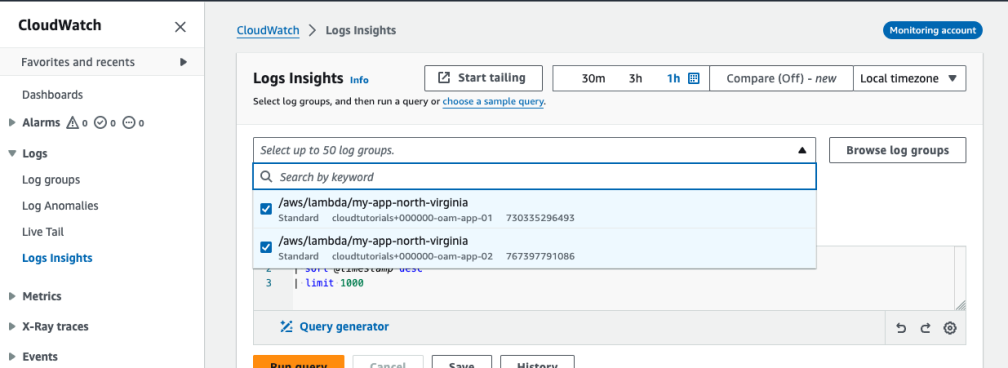Open Compare (Off) option
This screenshot has height=368, width=1008.
click(x=781, y=78)
